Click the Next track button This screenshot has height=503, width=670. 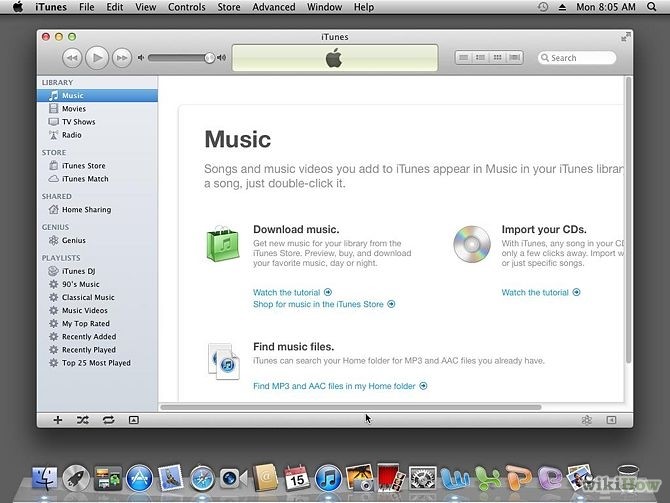pos(122,58)
